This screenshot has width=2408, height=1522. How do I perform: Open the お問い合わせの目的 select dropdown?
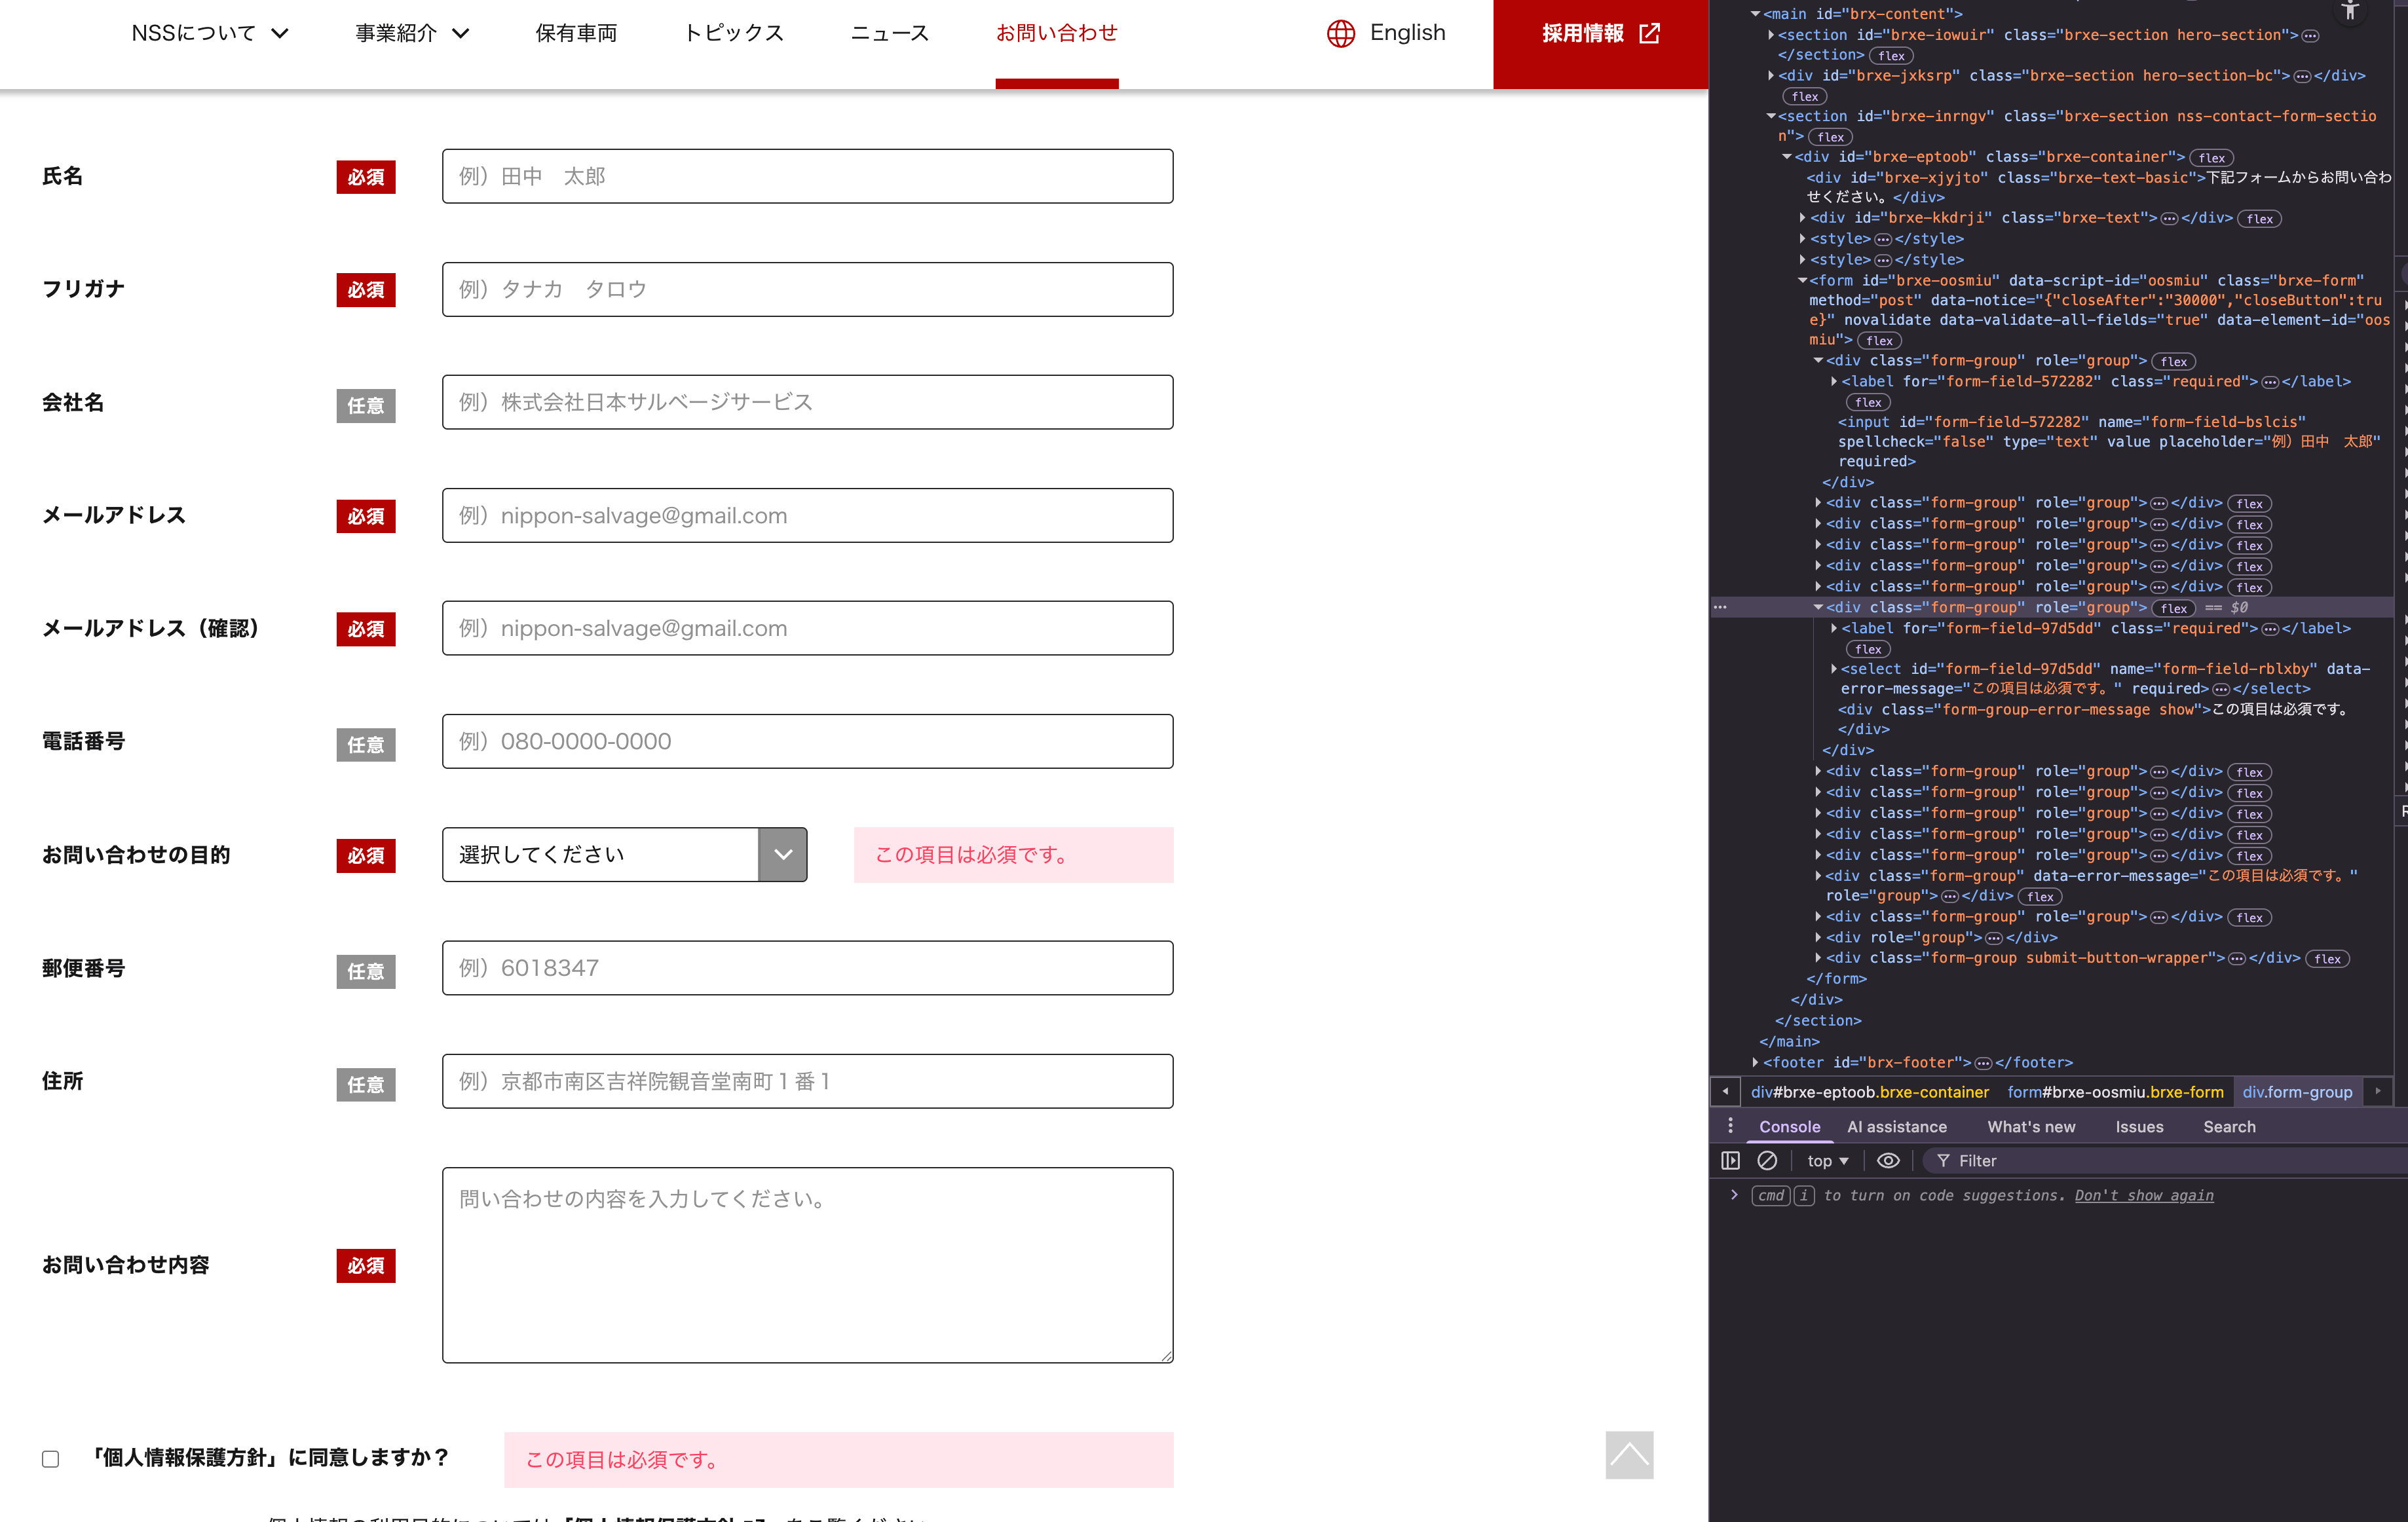[624, 854]
